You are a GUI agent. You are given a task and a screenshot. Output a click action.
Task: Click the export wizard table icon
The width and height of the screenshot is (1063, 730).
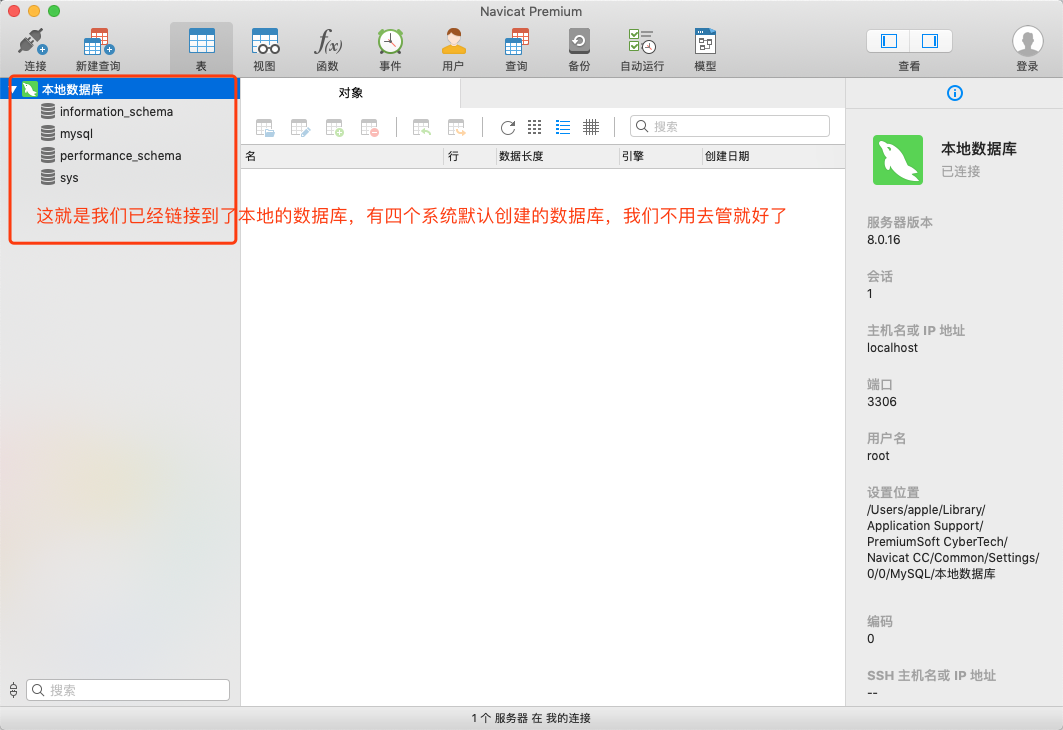(x=457, y=127)
